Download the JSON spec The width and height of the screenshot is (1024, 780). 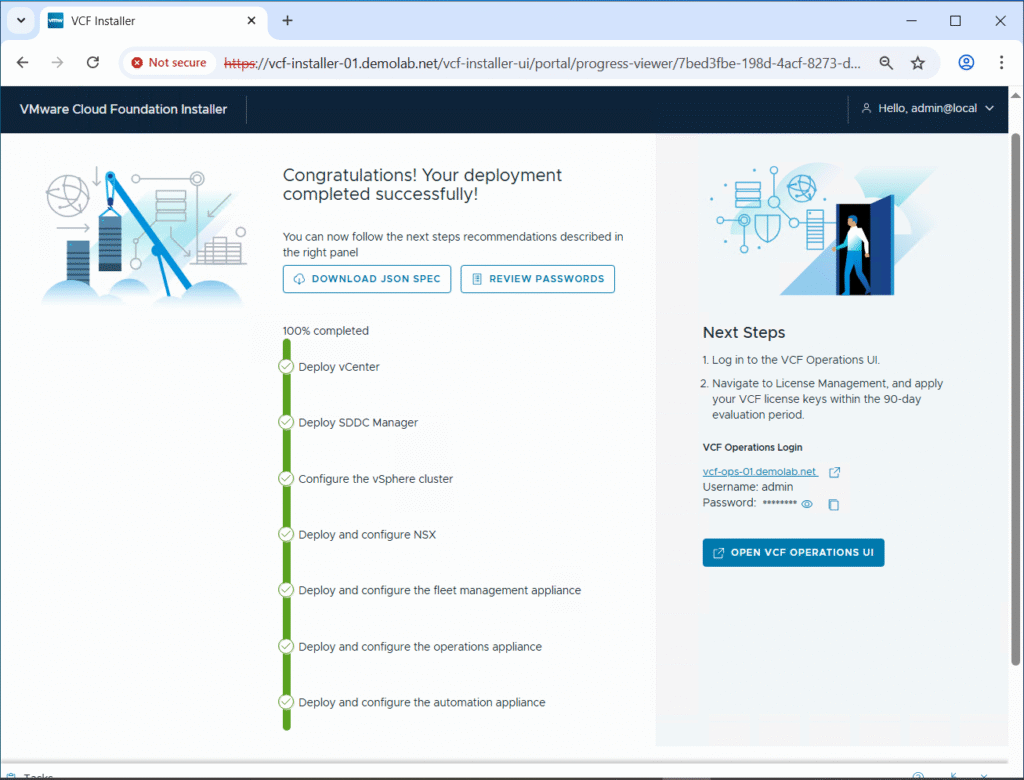click(x=367, y=279)
